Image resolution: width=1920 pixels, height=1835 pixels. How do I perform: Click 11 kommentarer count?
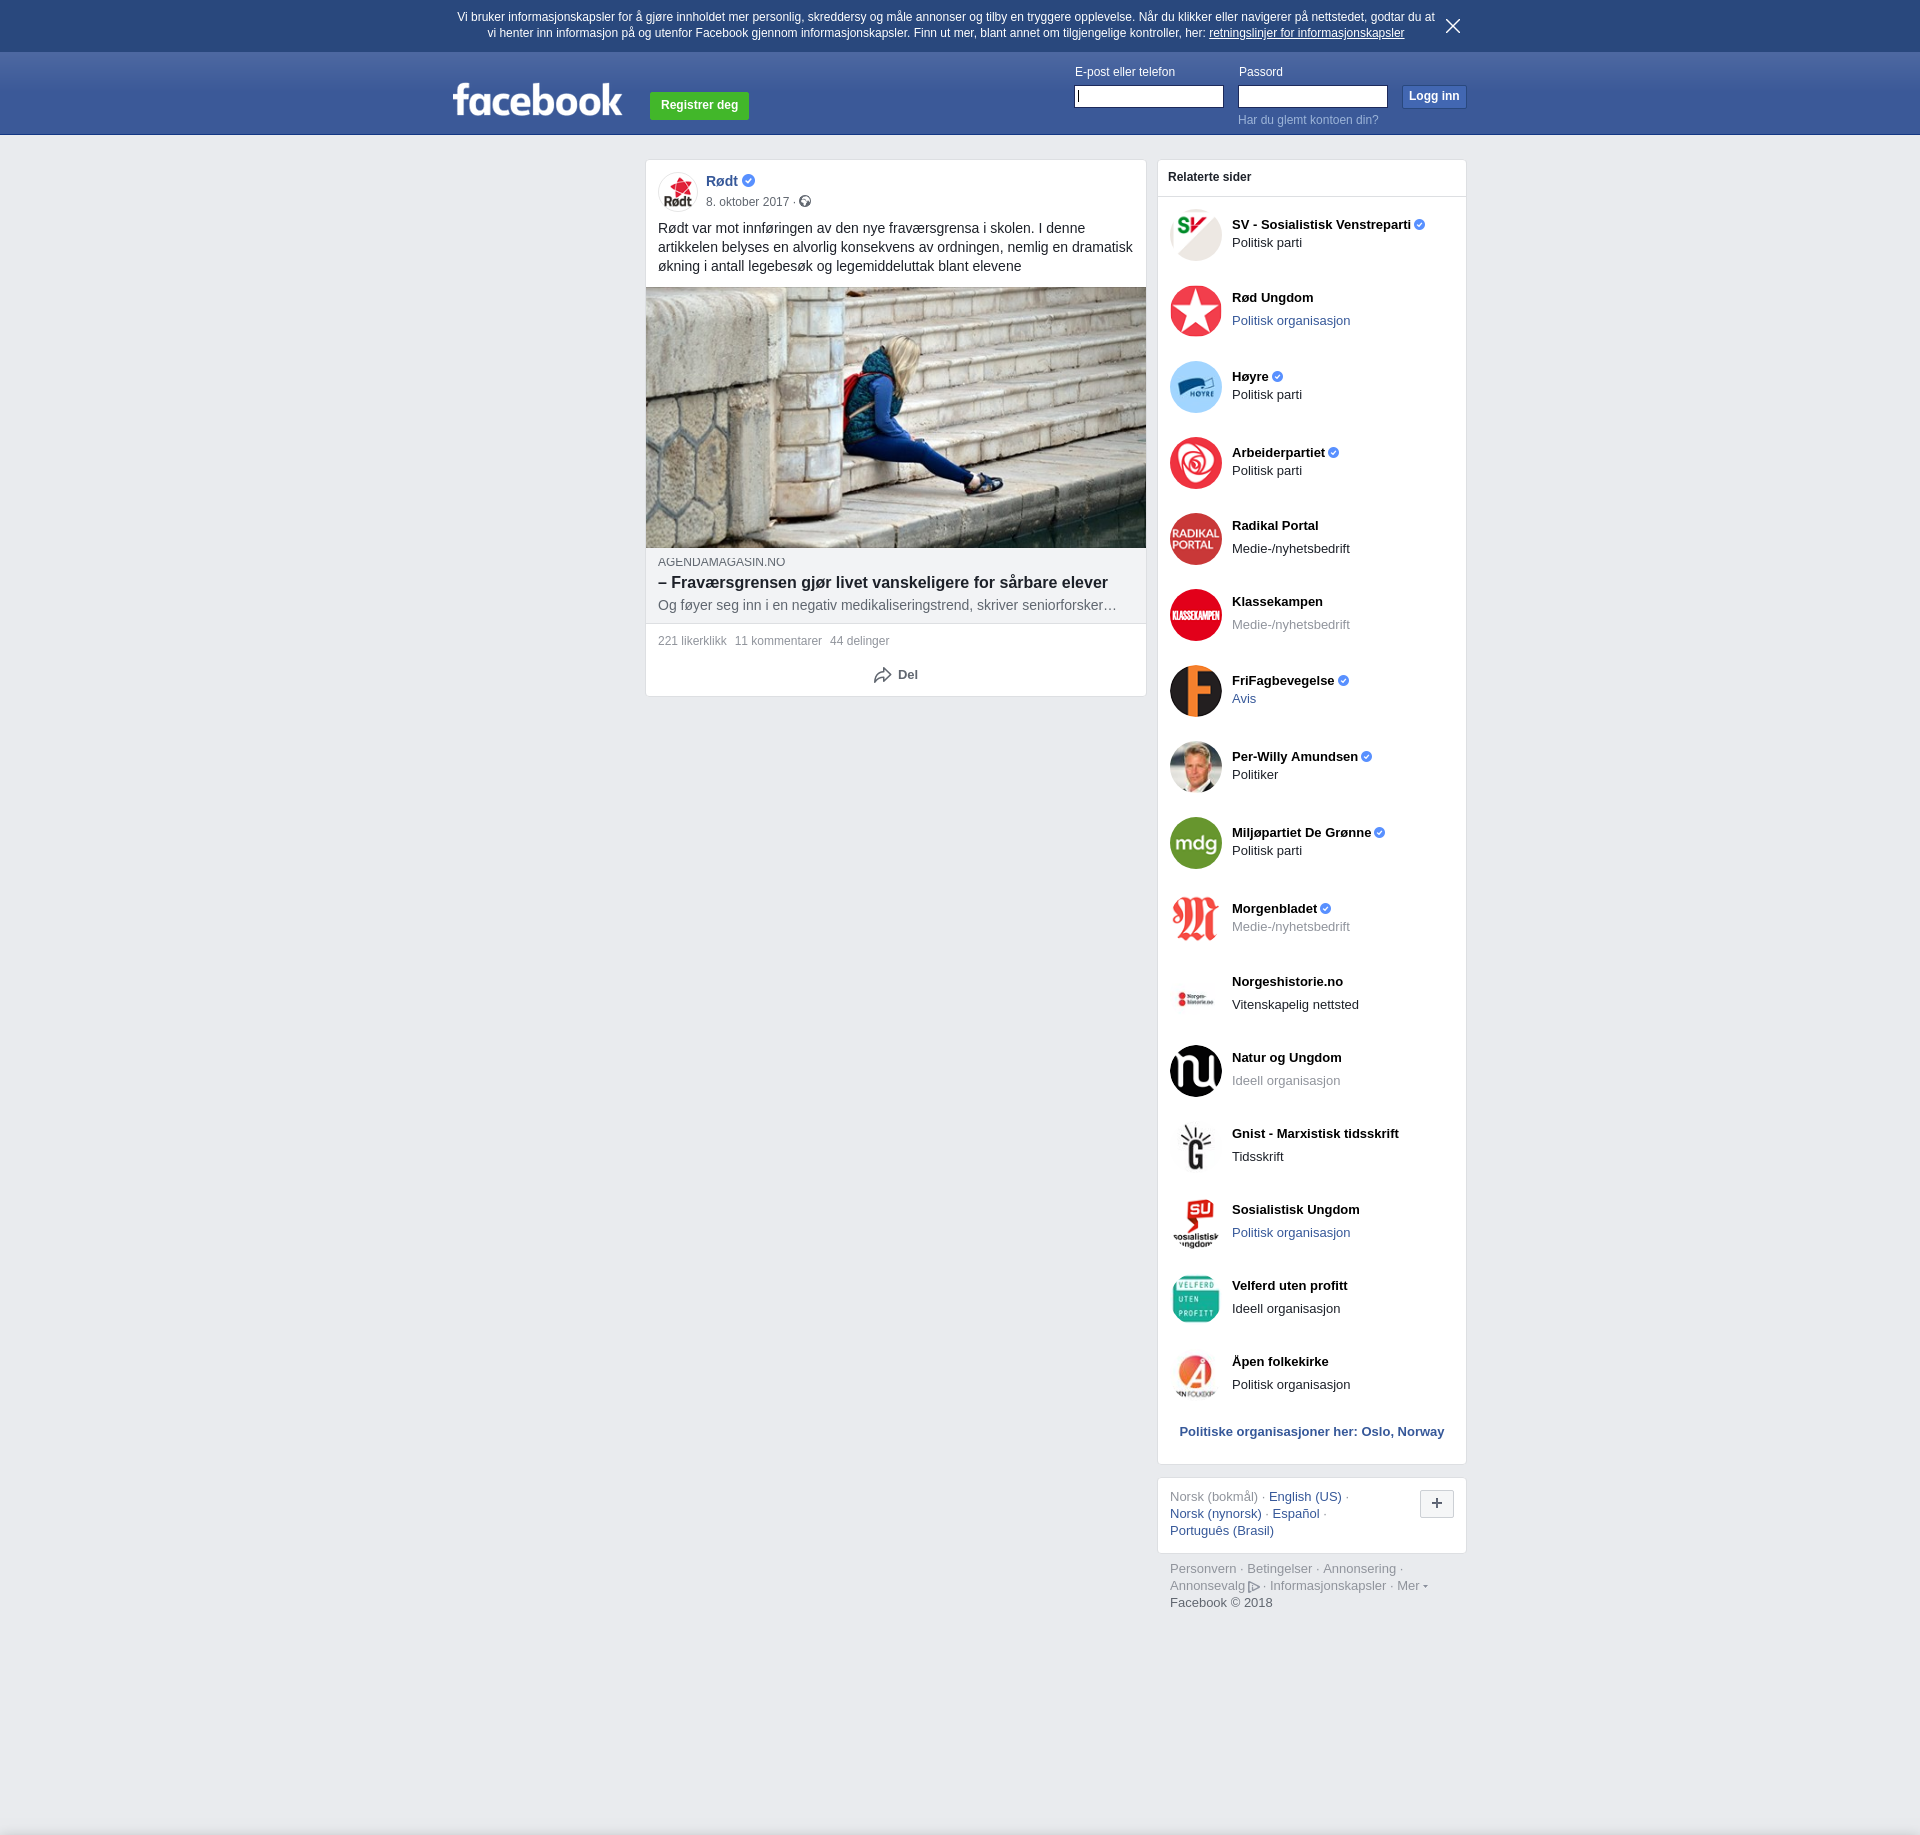coord(778,641)
